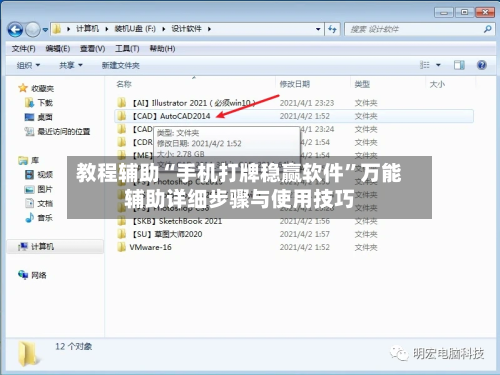
Task: Click the Forward navigation arrow
Action: click(33, 30)
